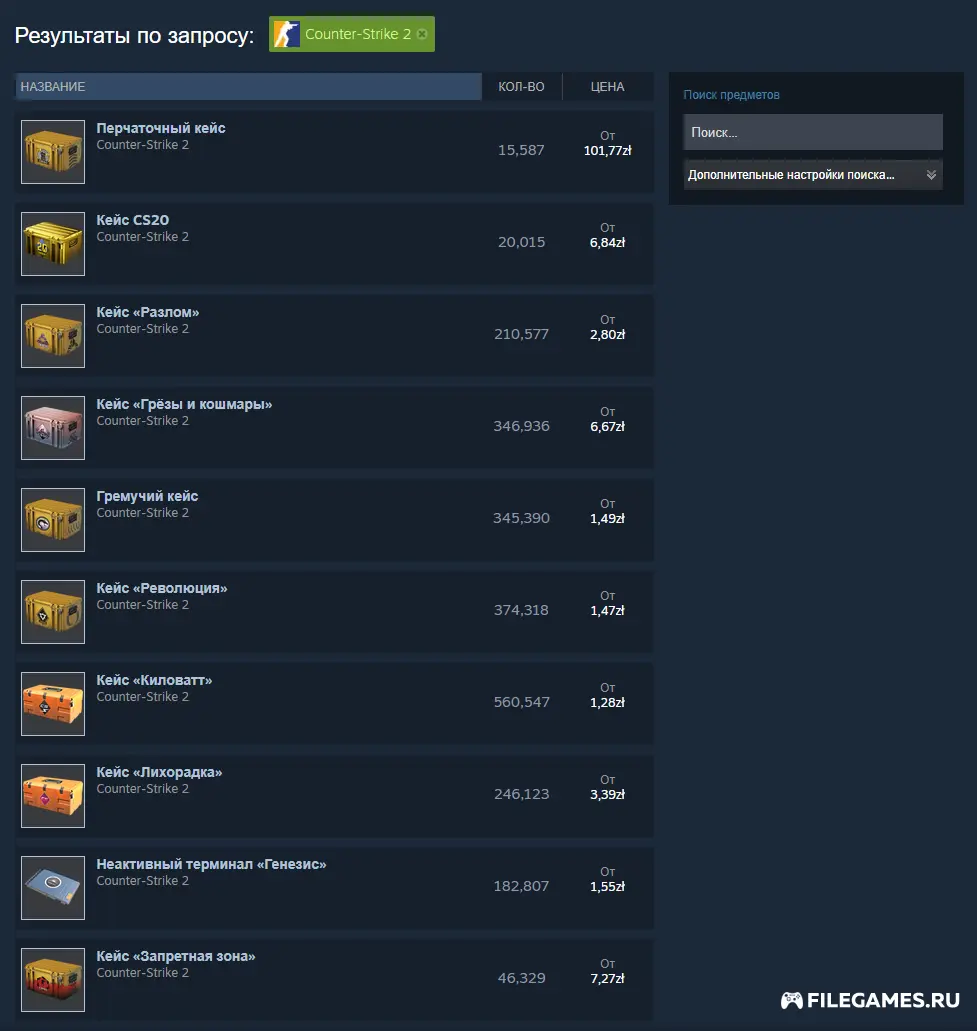Sort results by ЦЕНА column
The width and height of the screenshot is (977, 1031).
pos(608,87)
